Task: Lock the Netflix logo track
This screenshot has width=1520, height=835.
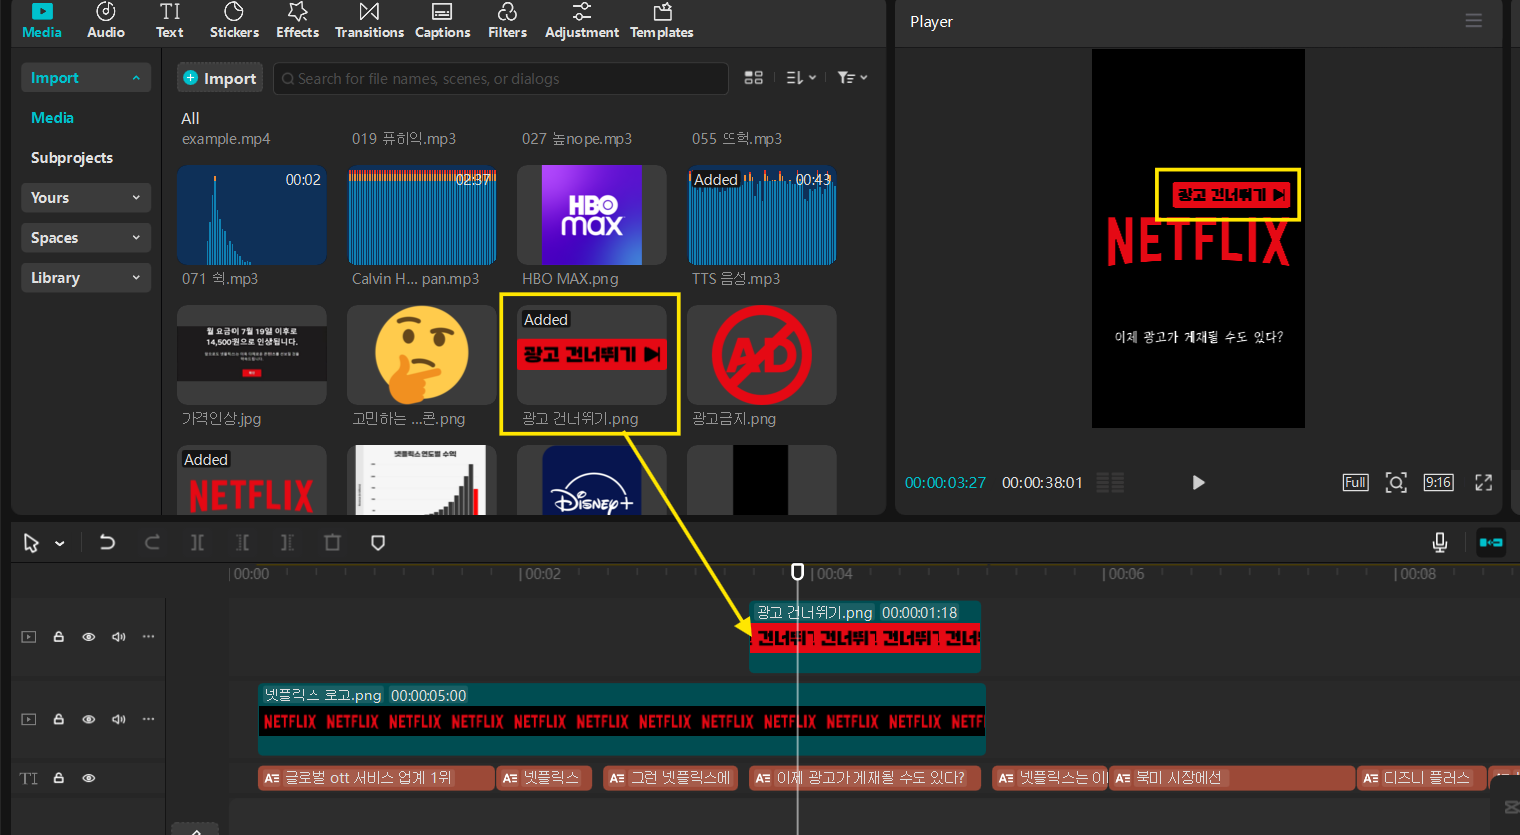Action: [x=59, y=719]
